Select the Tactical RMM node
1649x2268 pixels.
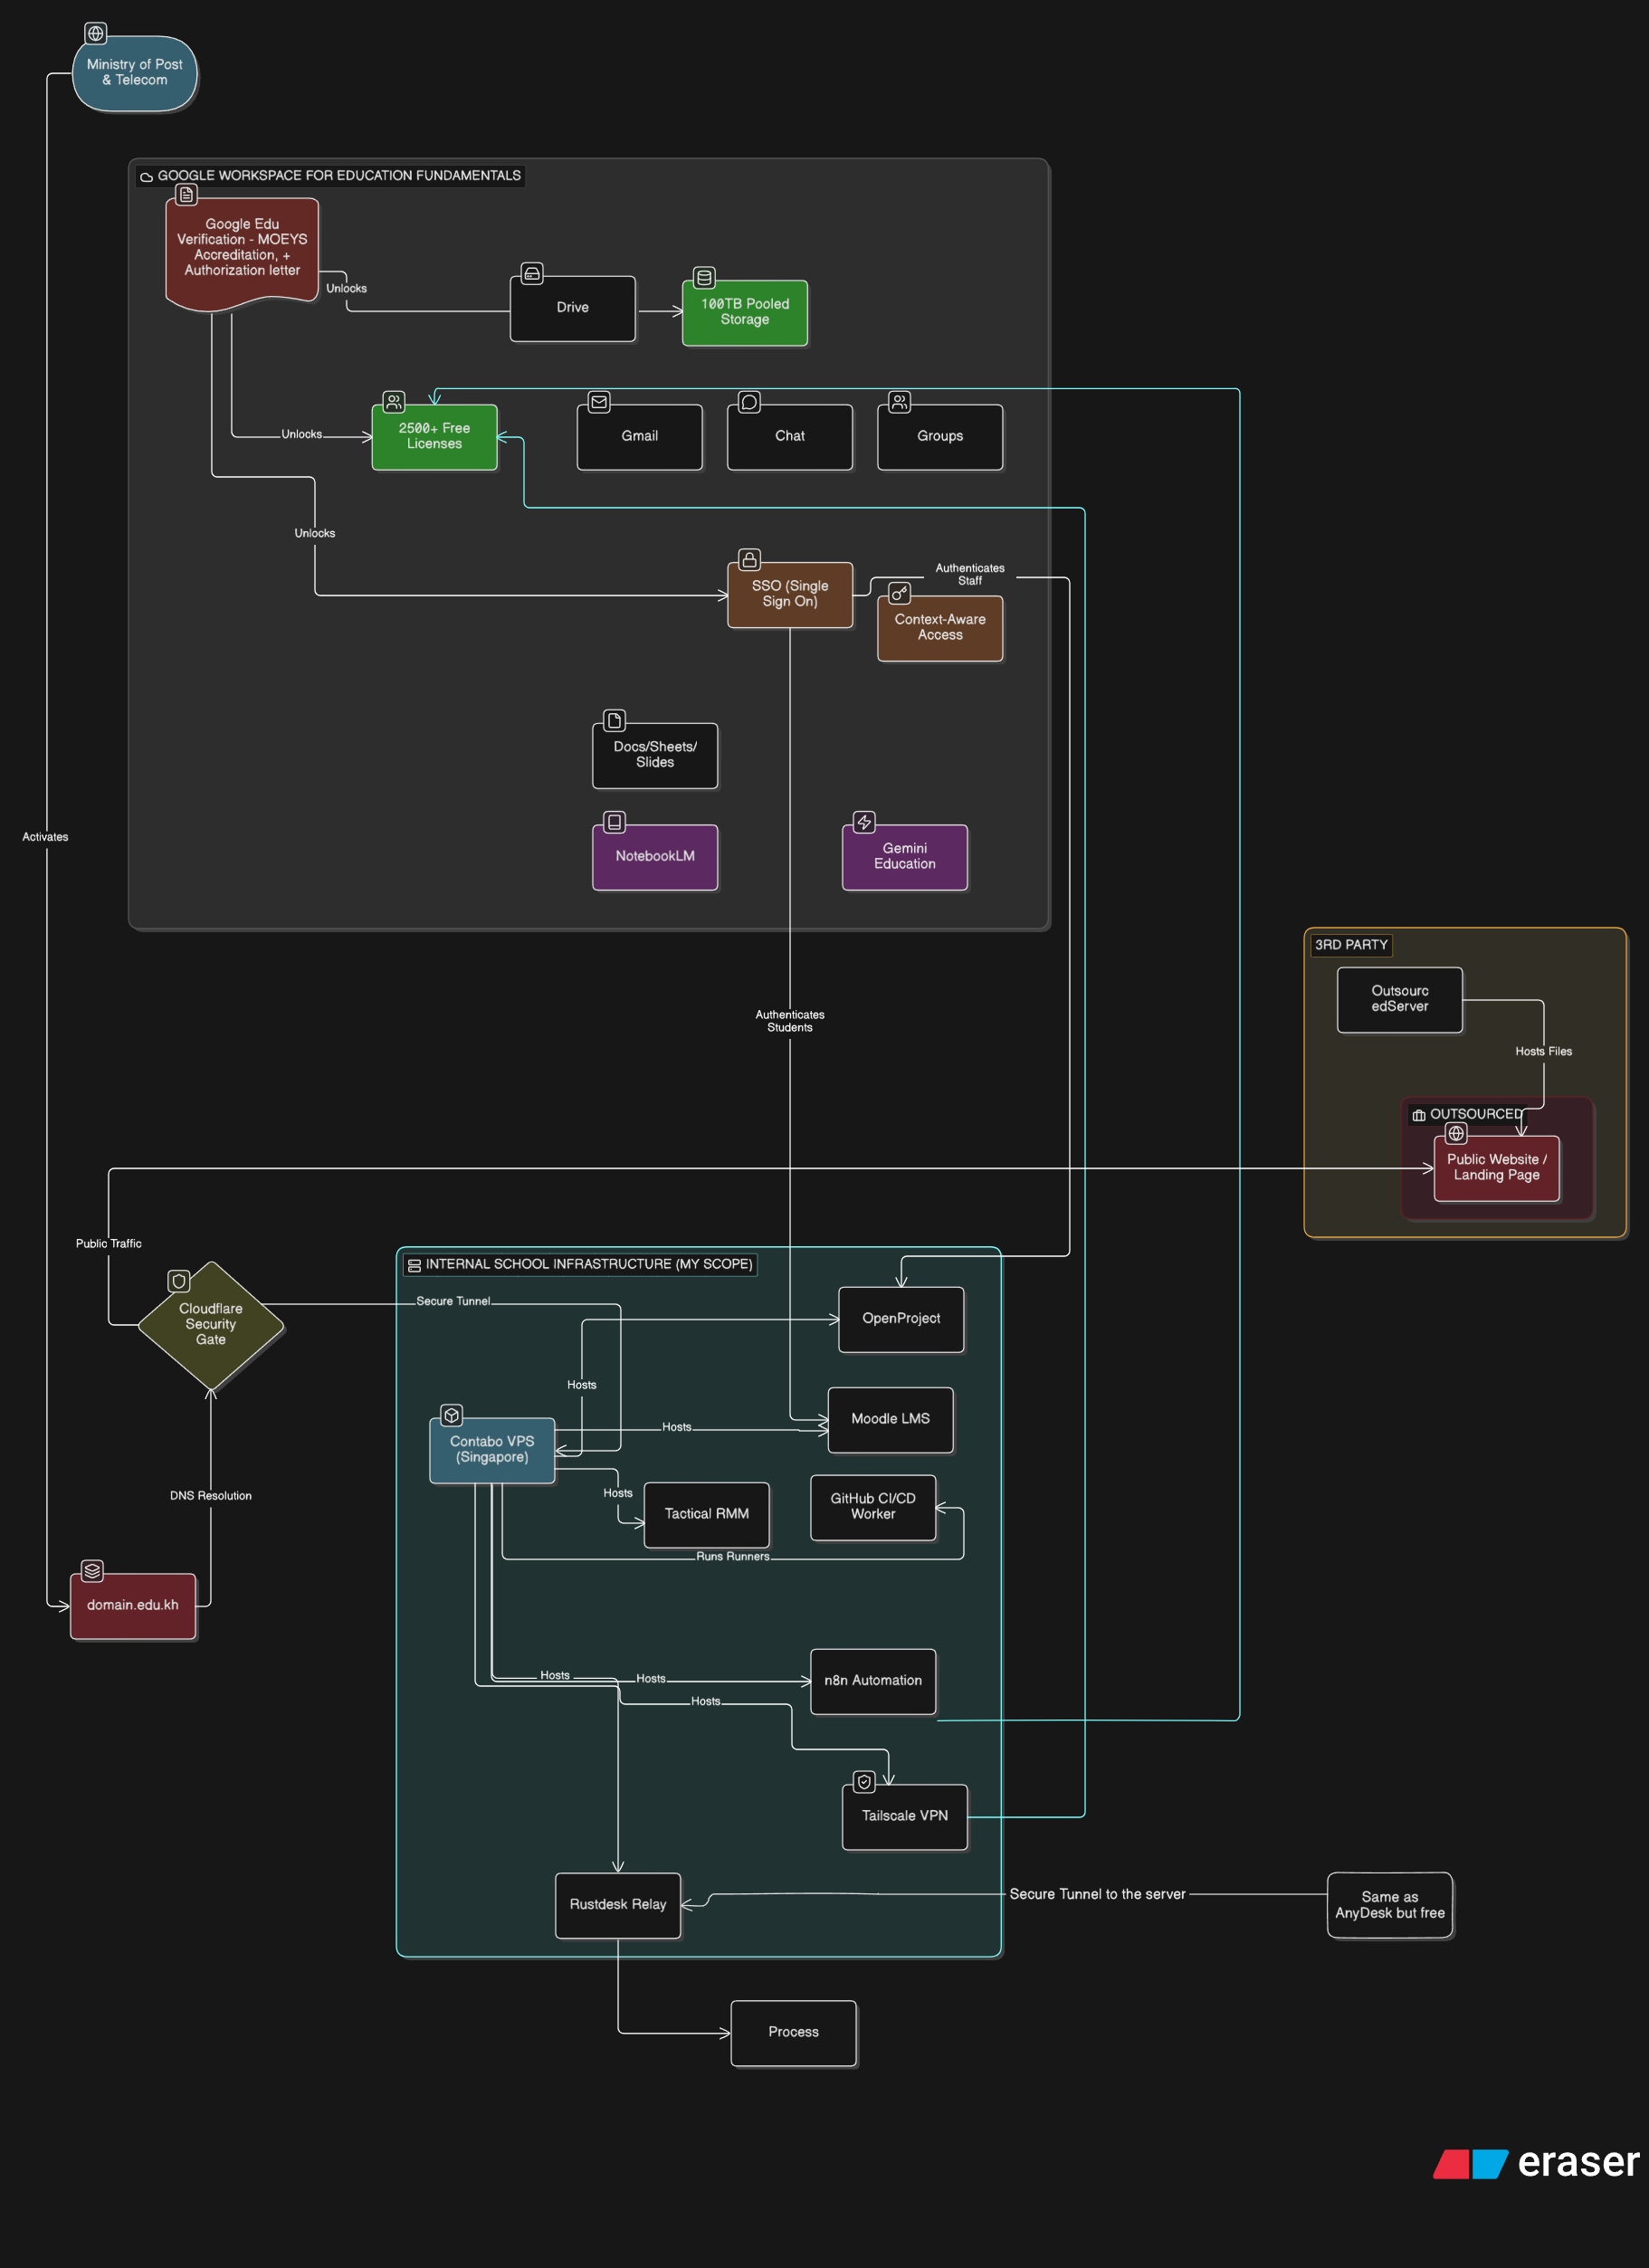706,1515
